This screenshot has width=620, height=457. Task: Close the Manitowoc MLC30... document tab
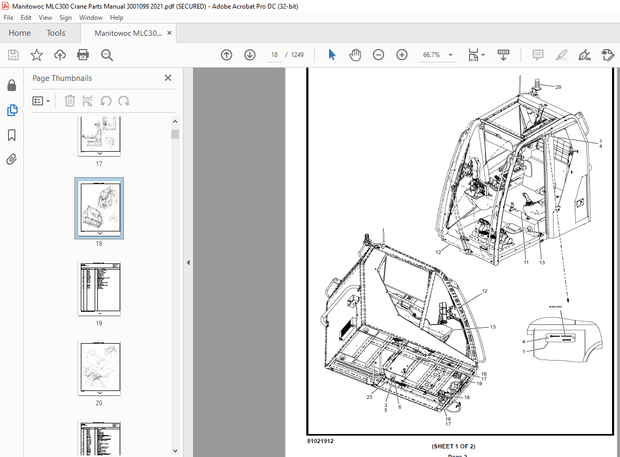click(x=169, y=33)
